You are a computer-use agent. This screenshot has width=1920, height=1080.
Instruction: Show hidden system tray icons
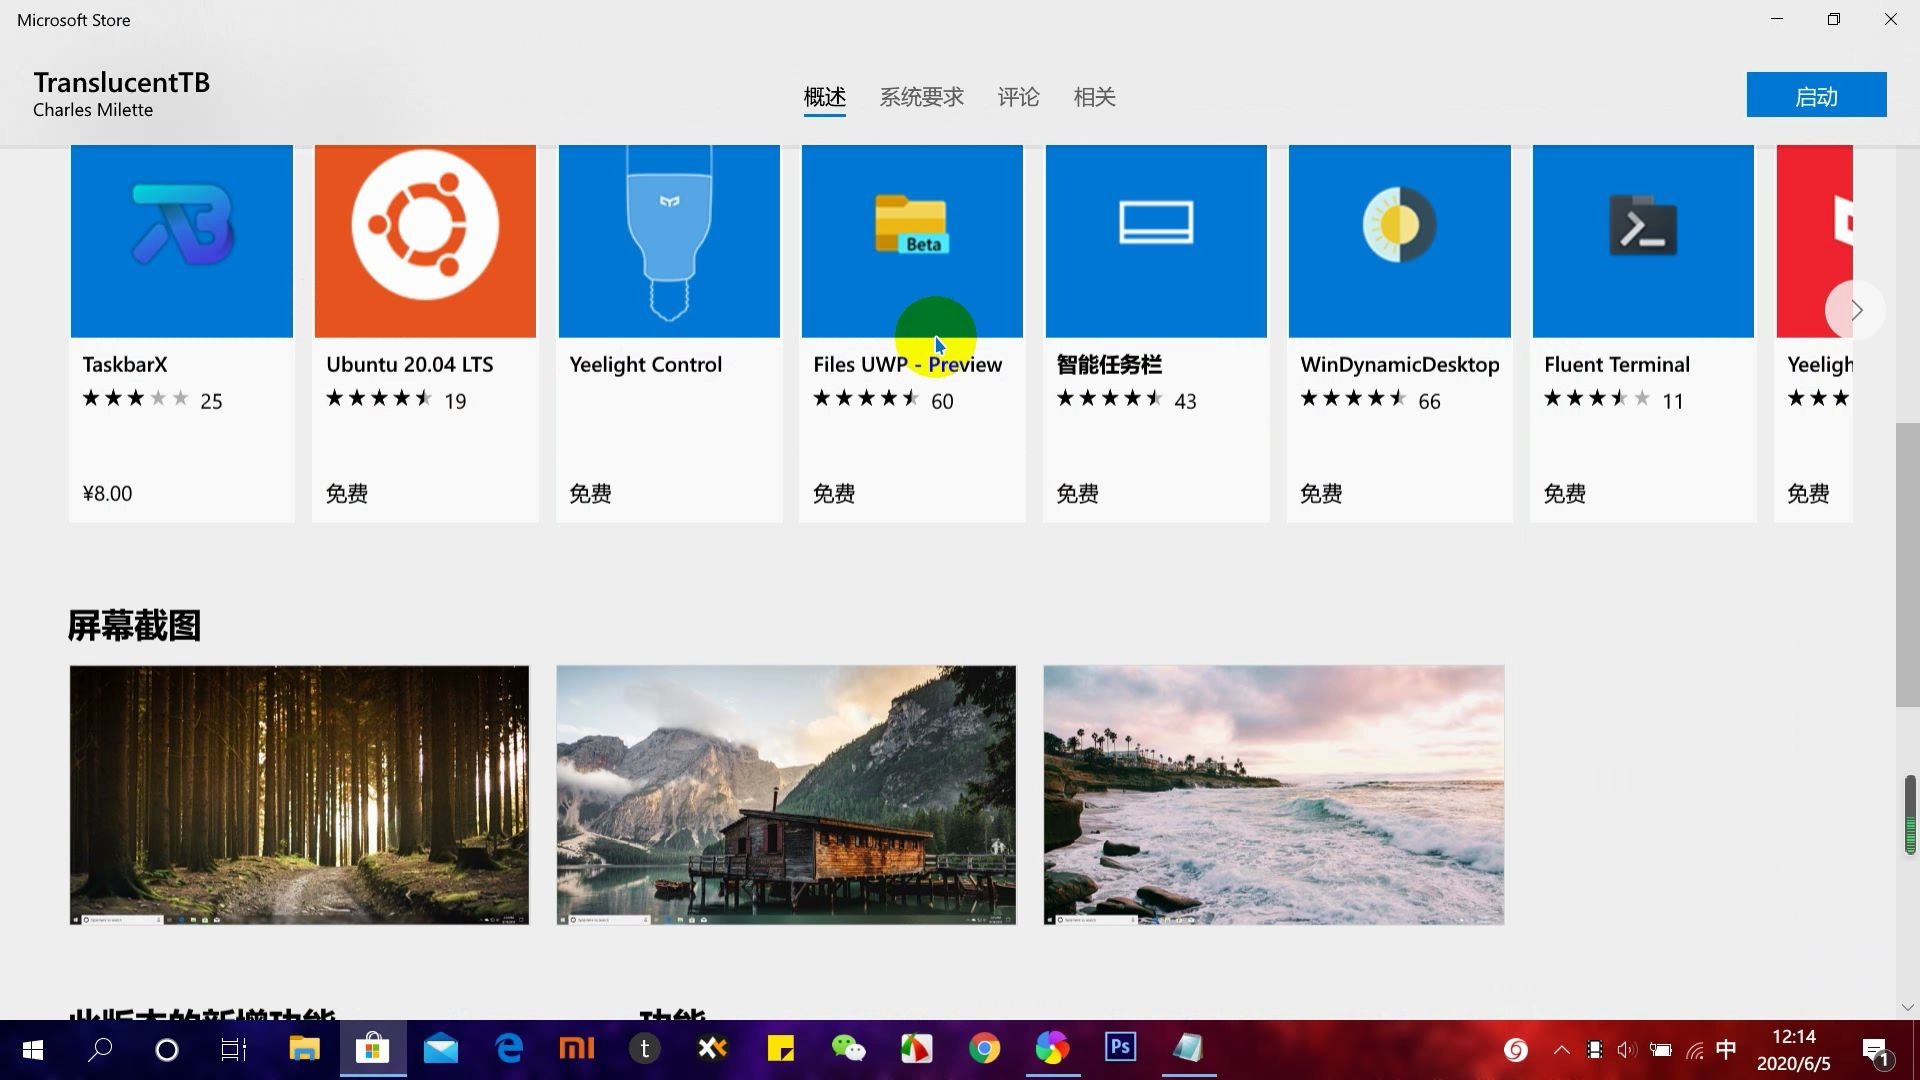[1561, 1050]
